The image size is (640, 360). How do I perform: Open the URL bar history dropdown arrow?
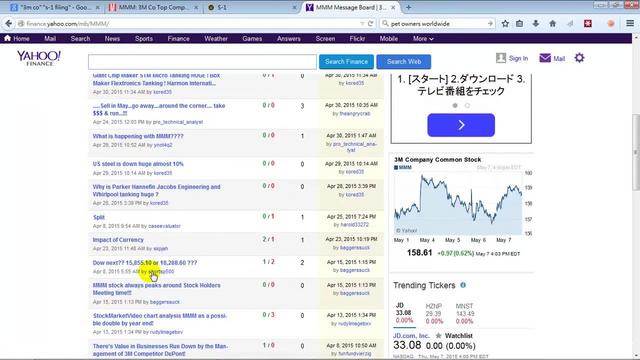coord(362,24)
